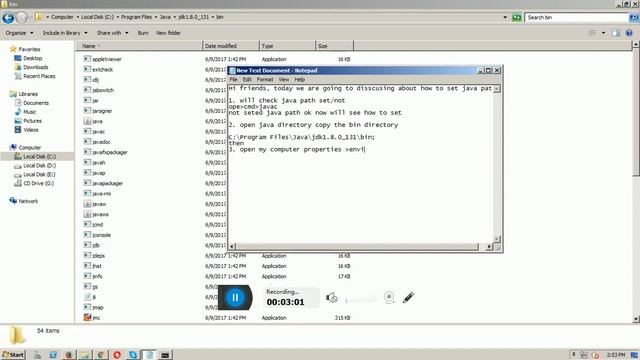Open Pictures library

pyautogui.click(x=32, y=121)
